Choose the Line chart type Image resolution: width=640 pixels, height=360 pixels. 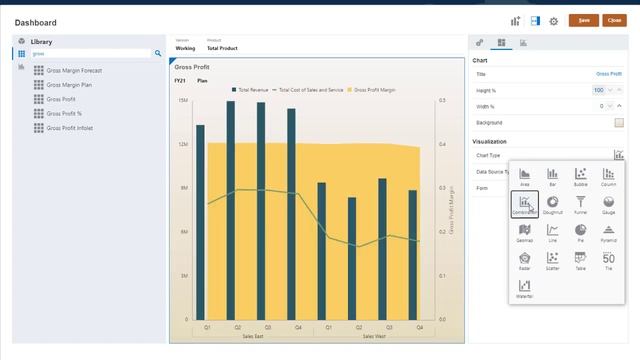[552, 232]
